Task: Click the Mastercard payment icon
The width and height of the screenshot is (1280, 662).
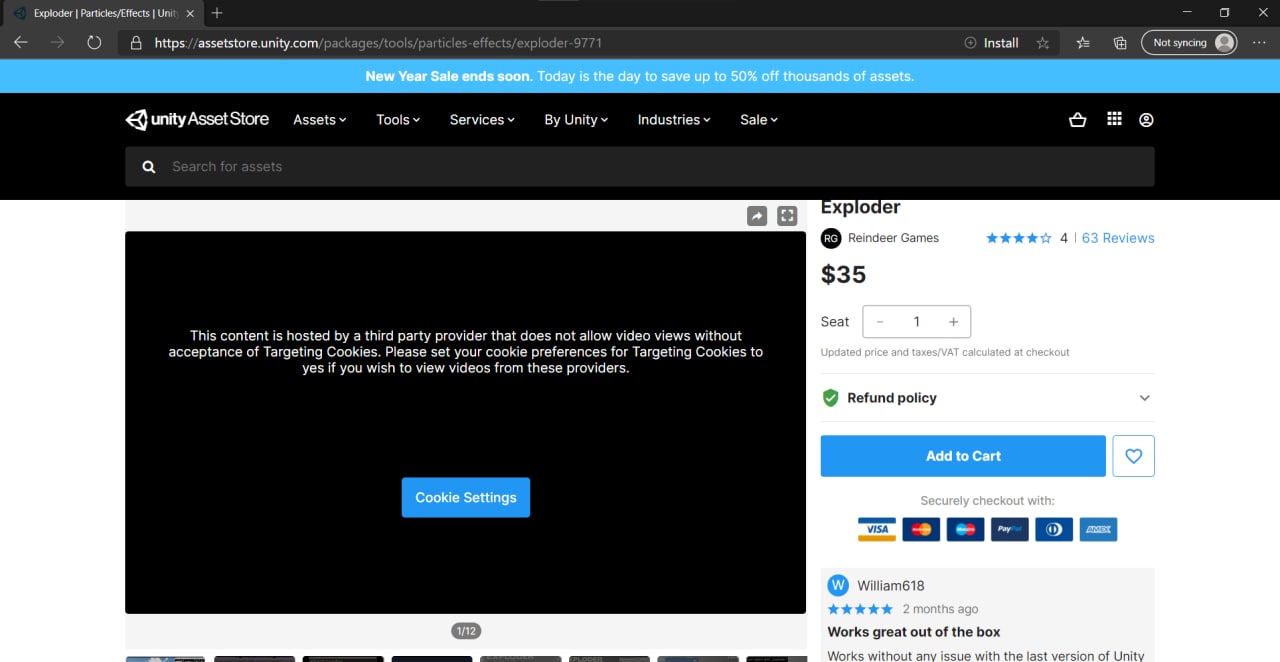Action: coord(921,529)
